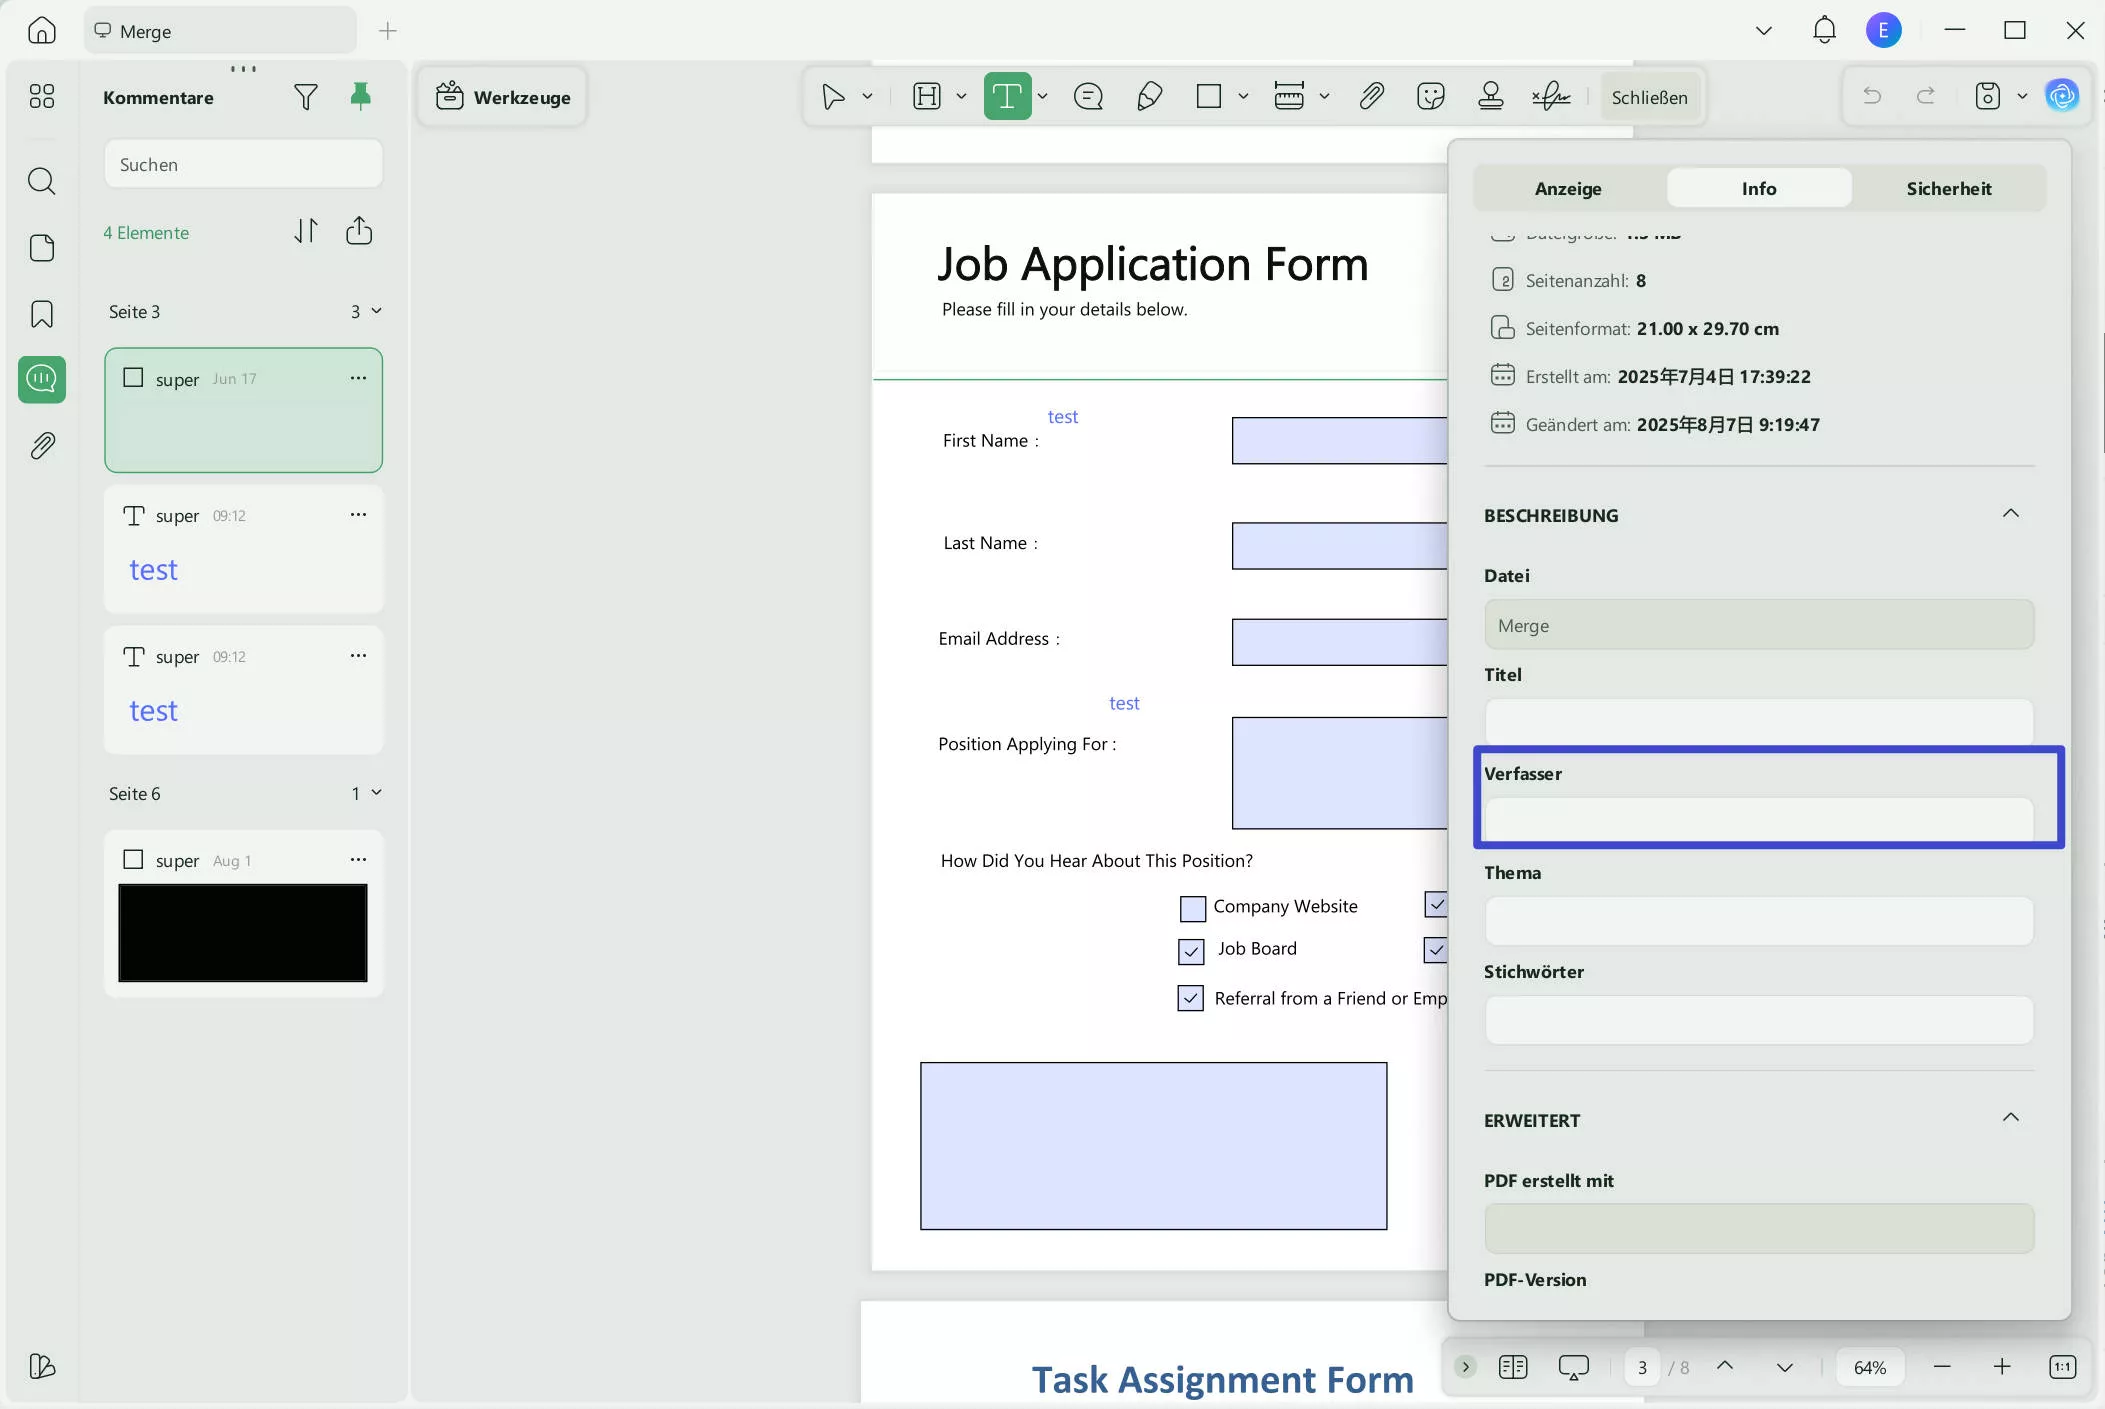
Task: Open the pages panel icon
Action: click(x=41, y=248)
